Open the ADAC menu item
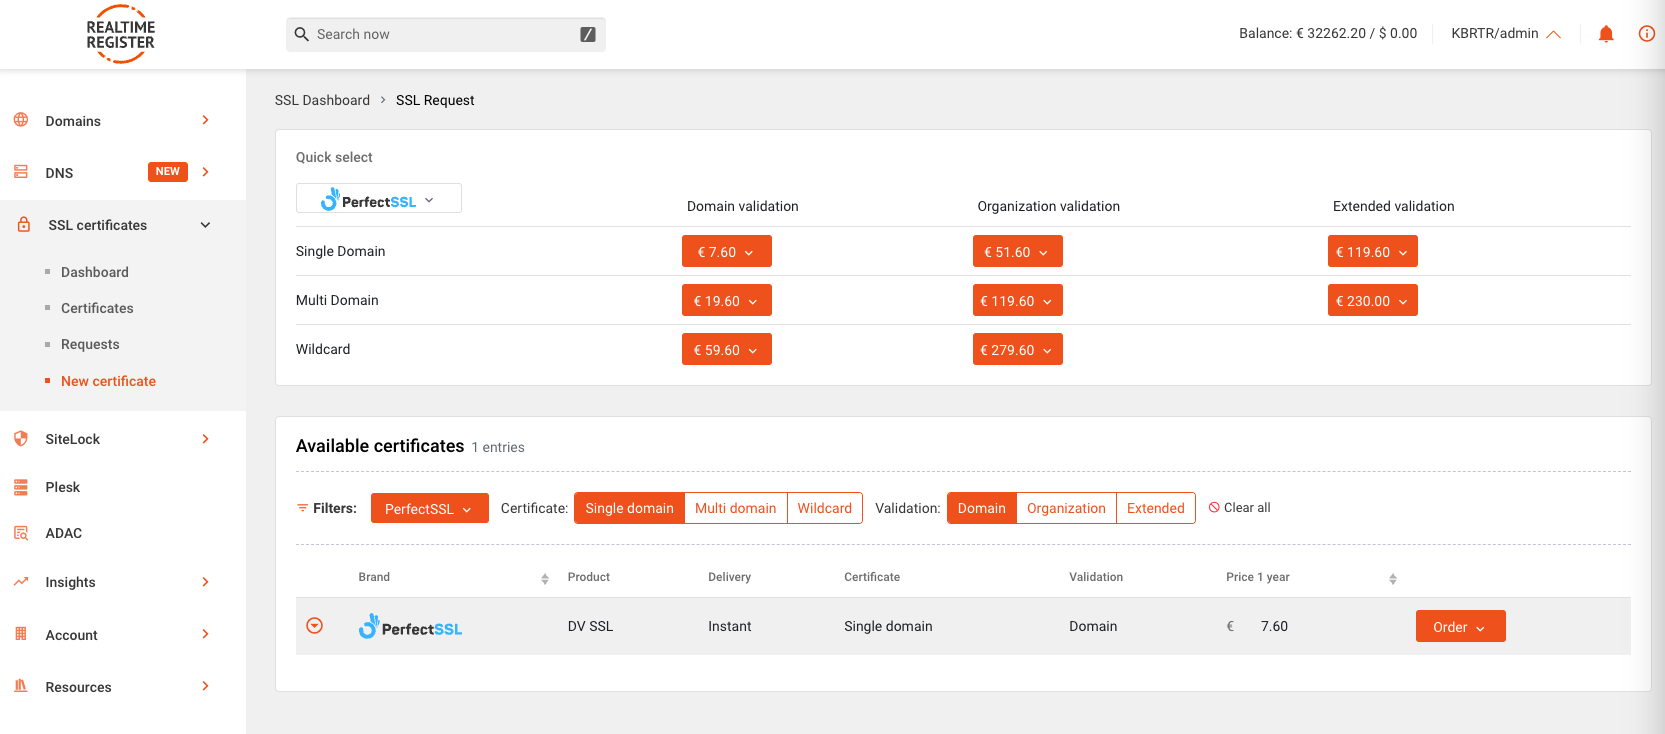This screenshot has width=1665, height=734. [x=63, y=533]
